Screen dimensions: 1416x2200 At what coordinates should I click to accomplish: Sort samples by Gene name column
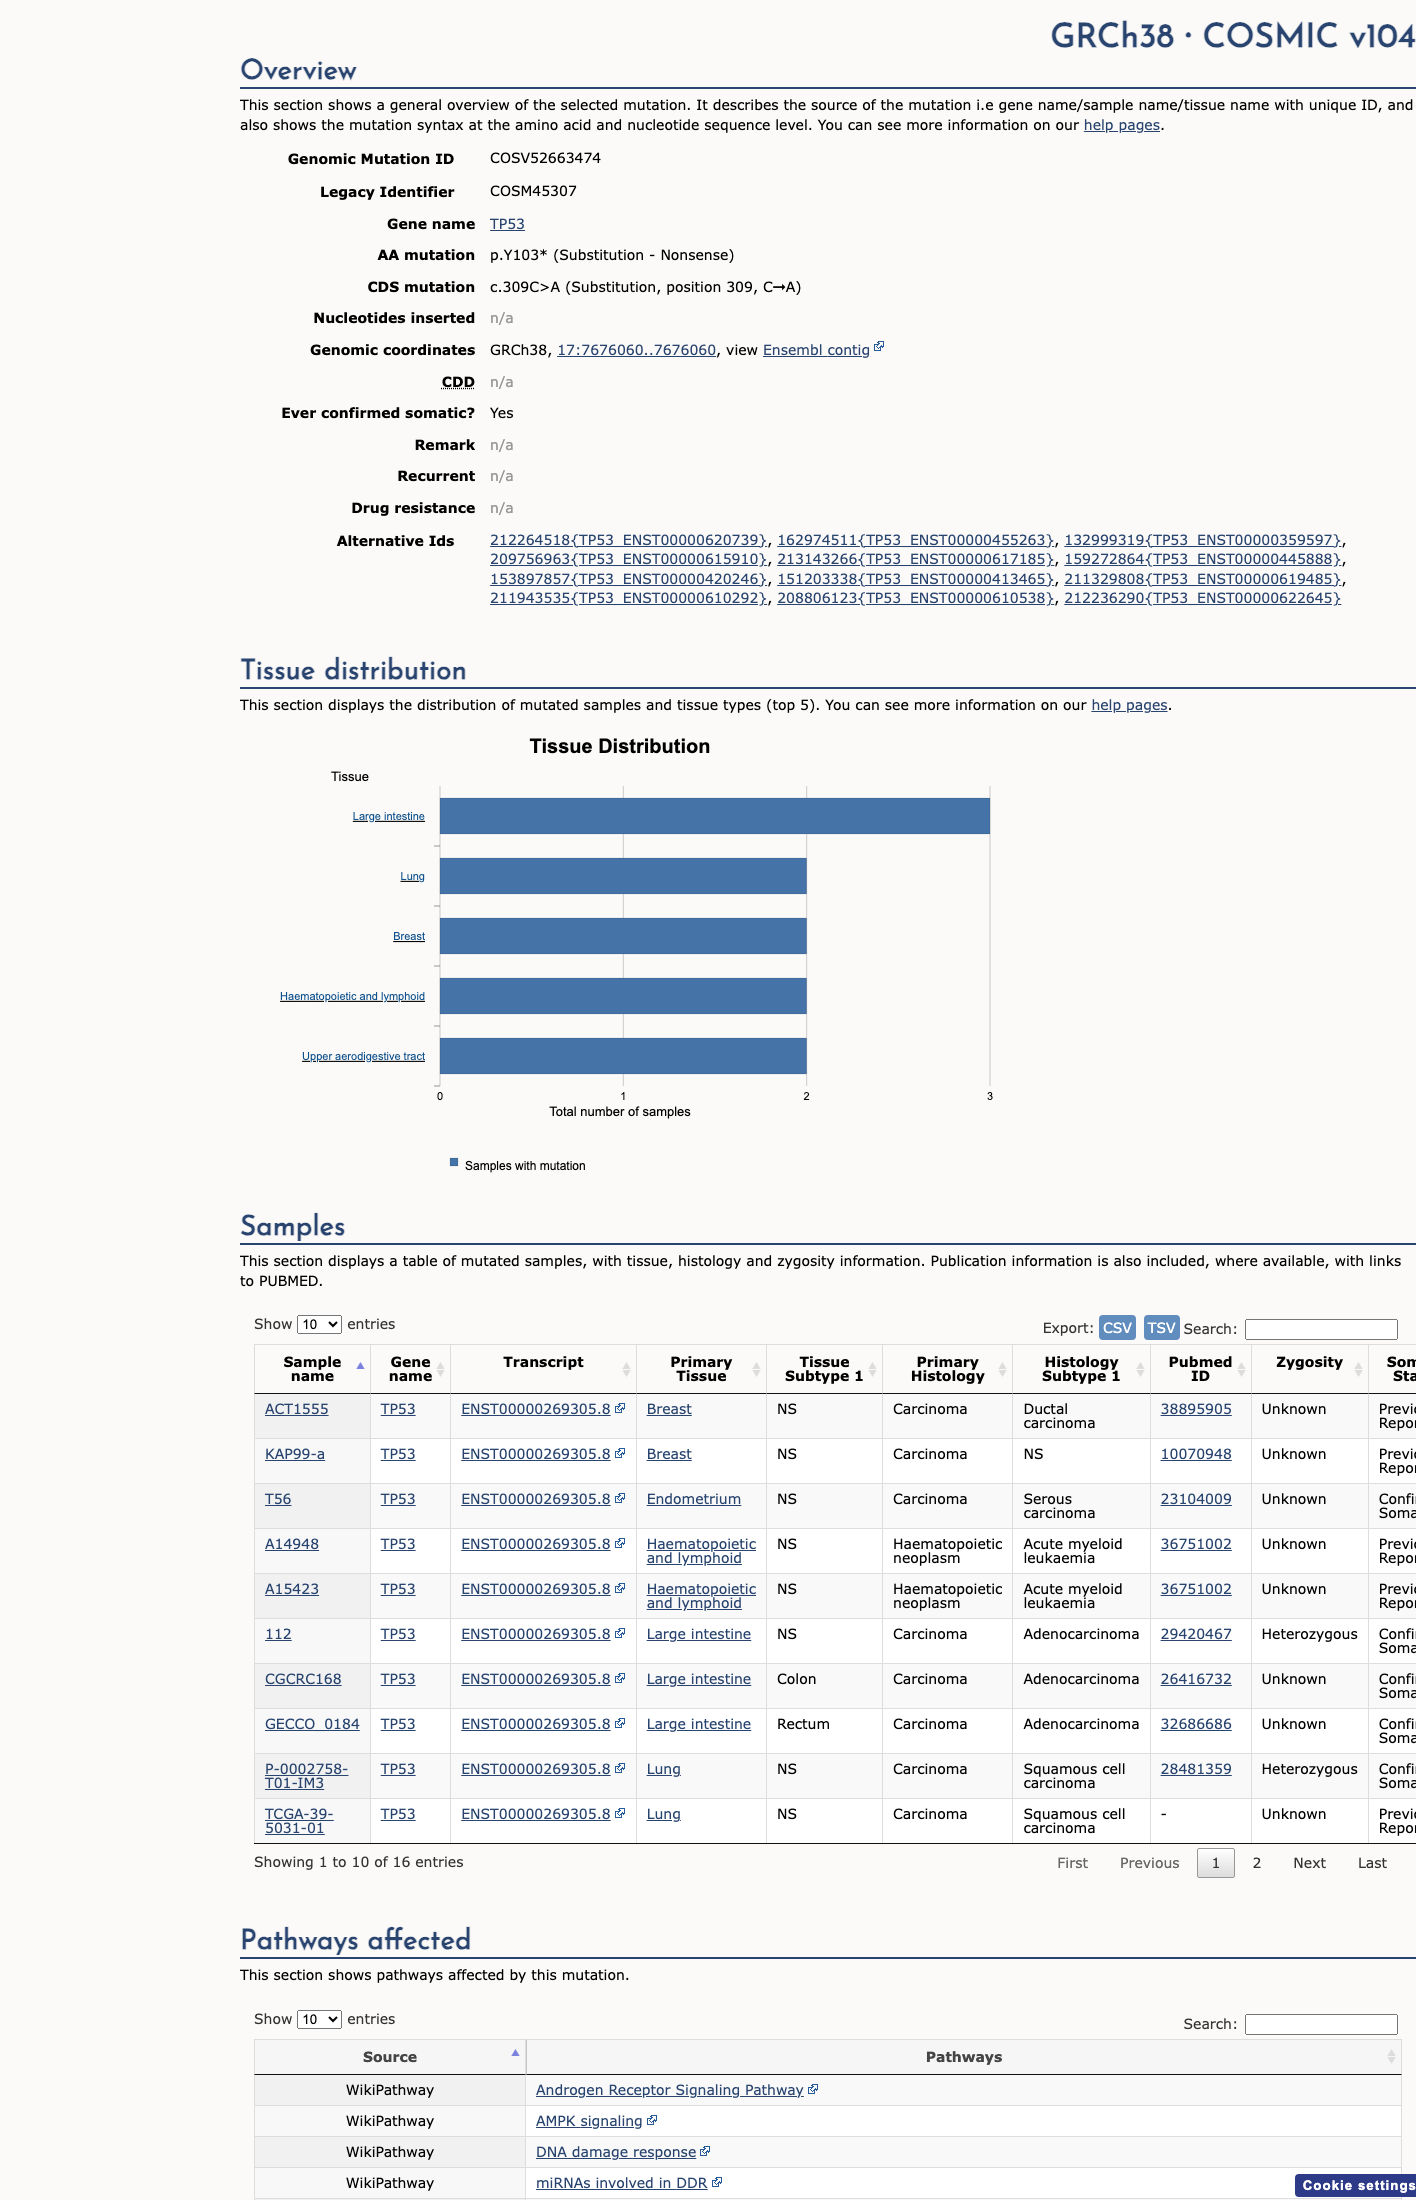410,1369
